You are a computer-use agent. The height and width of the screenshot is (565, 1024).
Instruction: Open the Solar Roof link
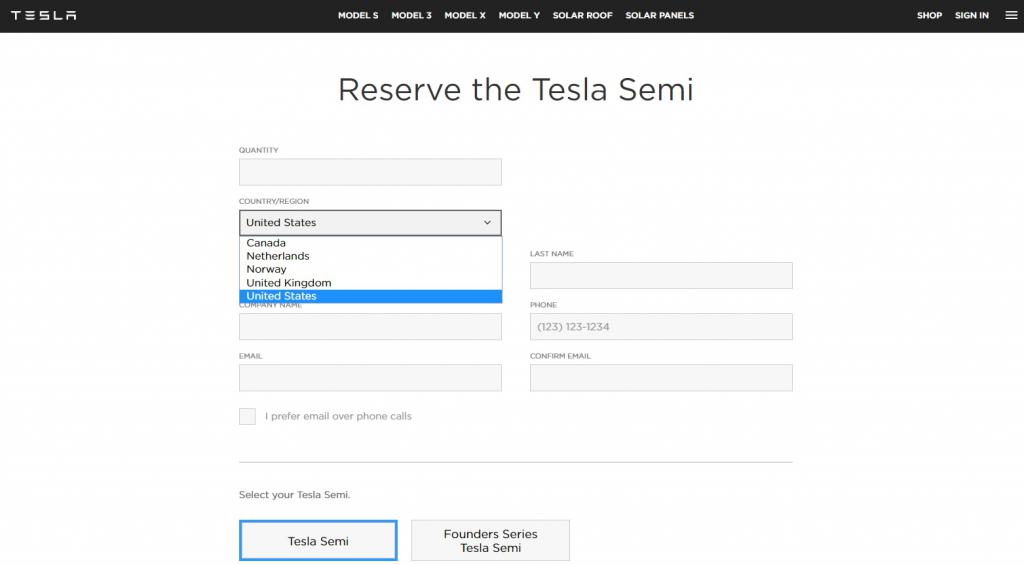[x=582, y=16]
